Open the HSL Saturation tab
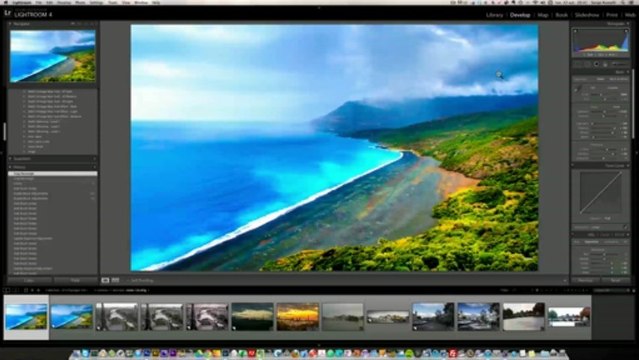639x360 pixels. [x=591, y=242]
